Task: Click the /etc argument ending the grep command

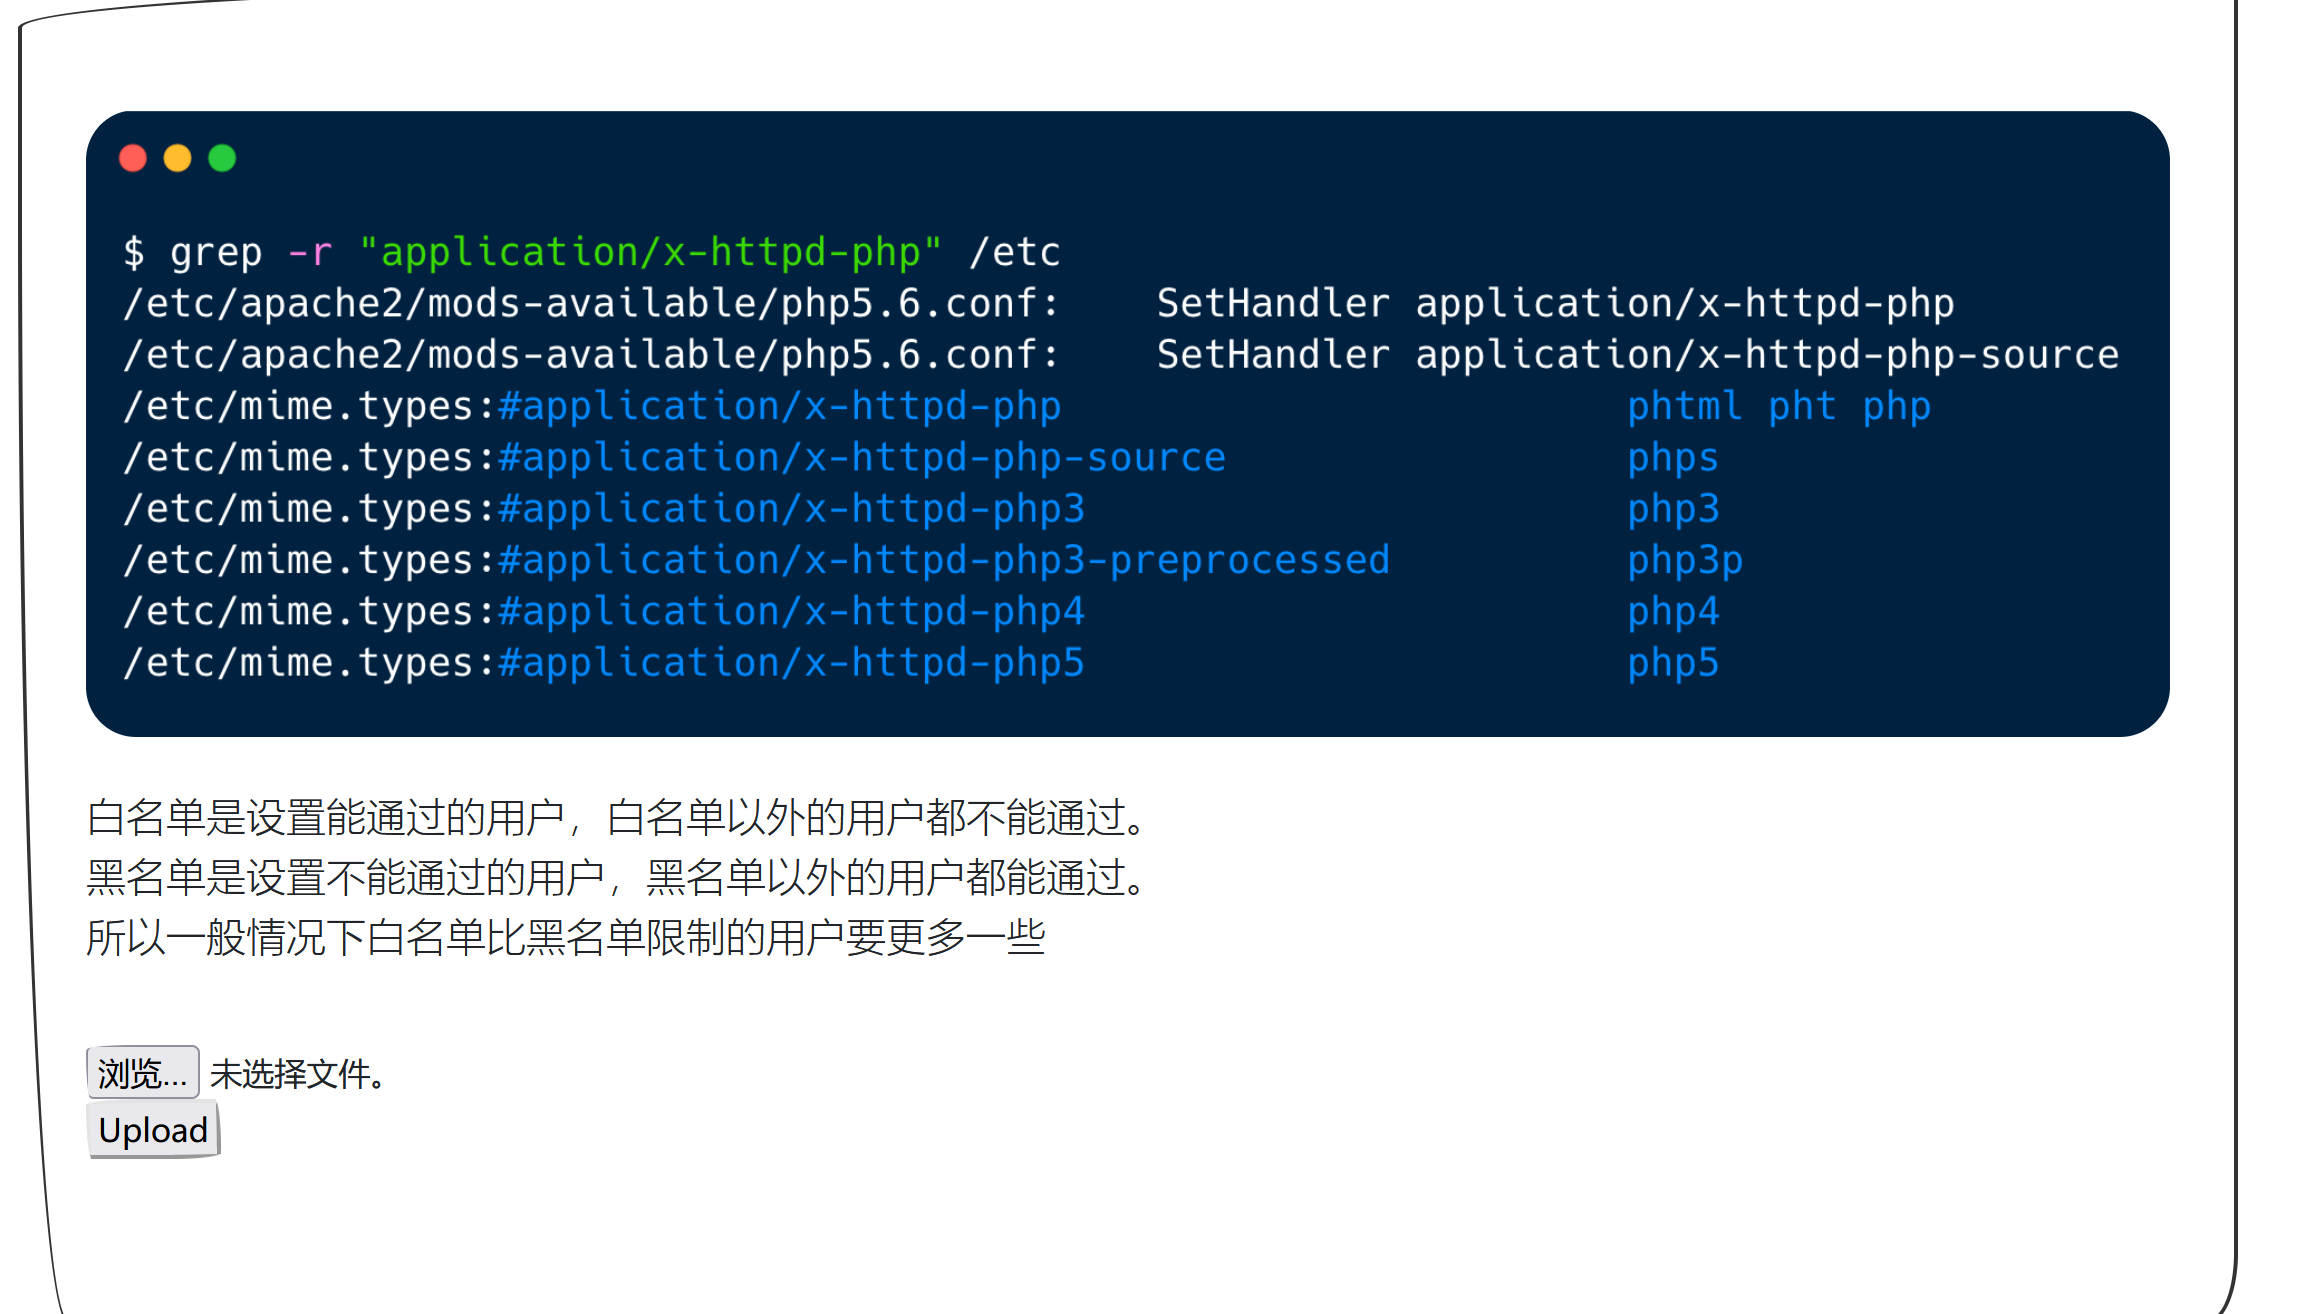Action: [1014, 252]
